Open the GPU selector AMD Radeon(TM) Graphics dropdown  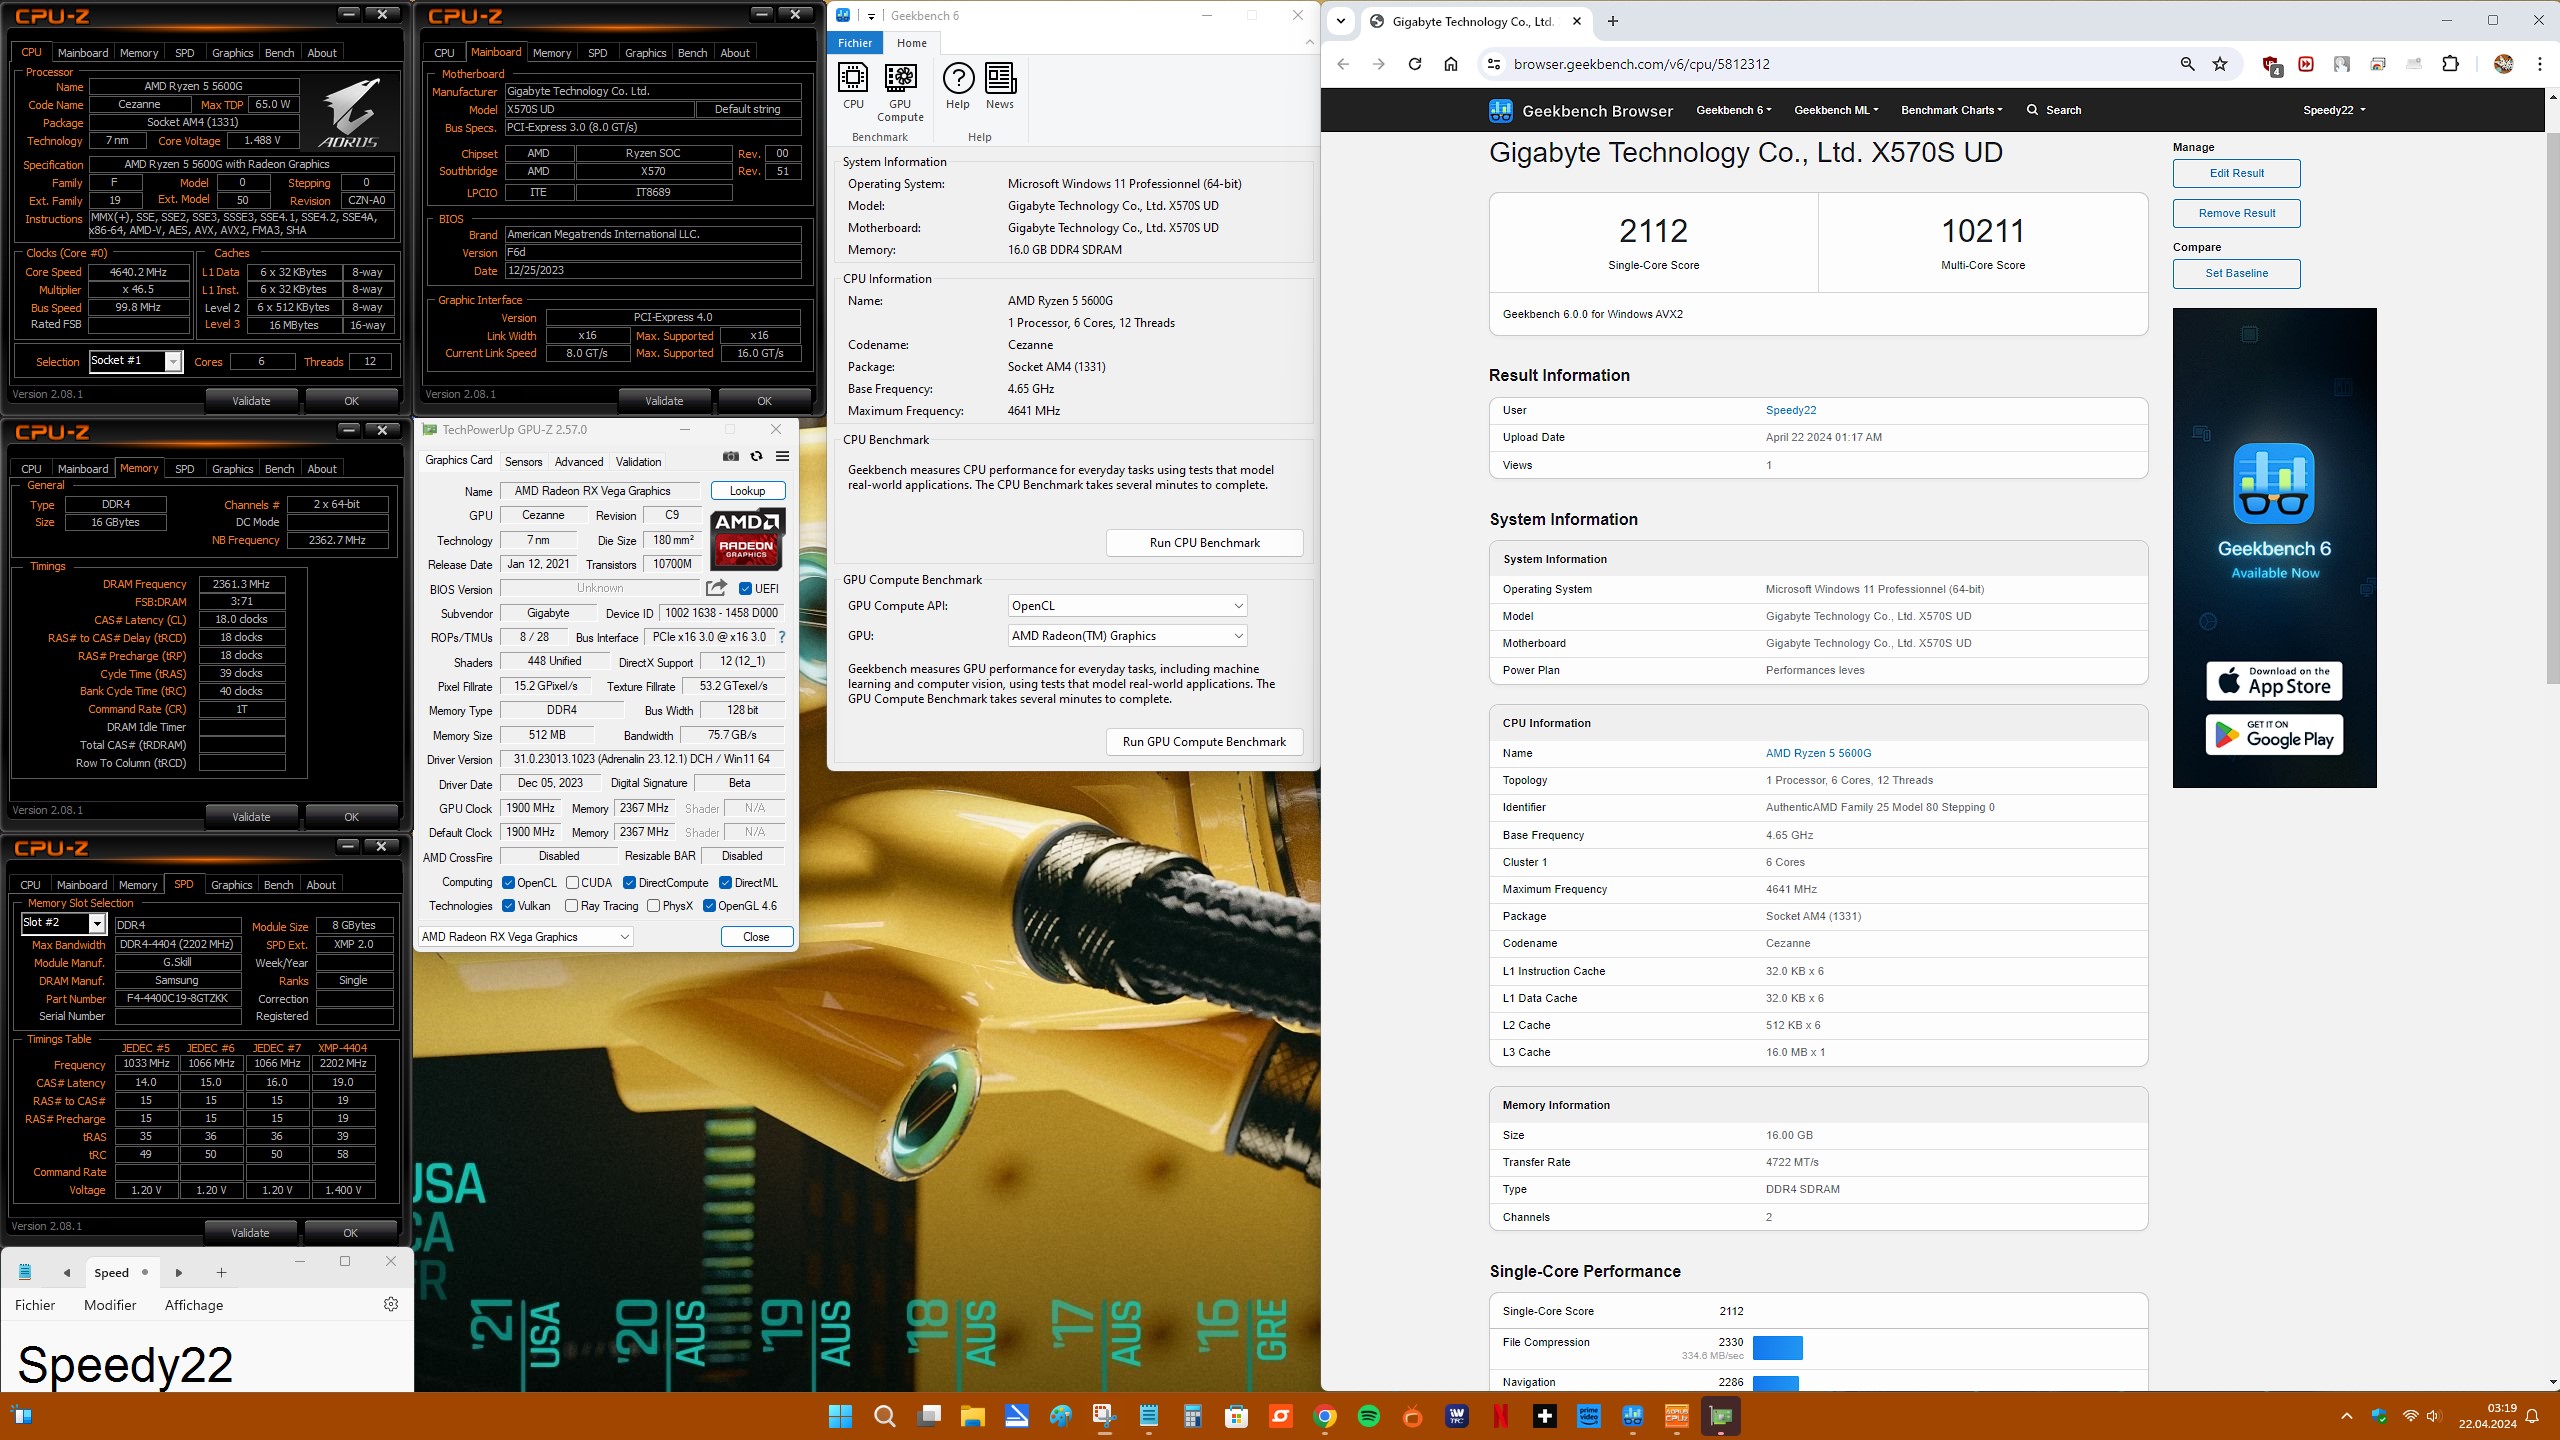(x=1127, y=636)
